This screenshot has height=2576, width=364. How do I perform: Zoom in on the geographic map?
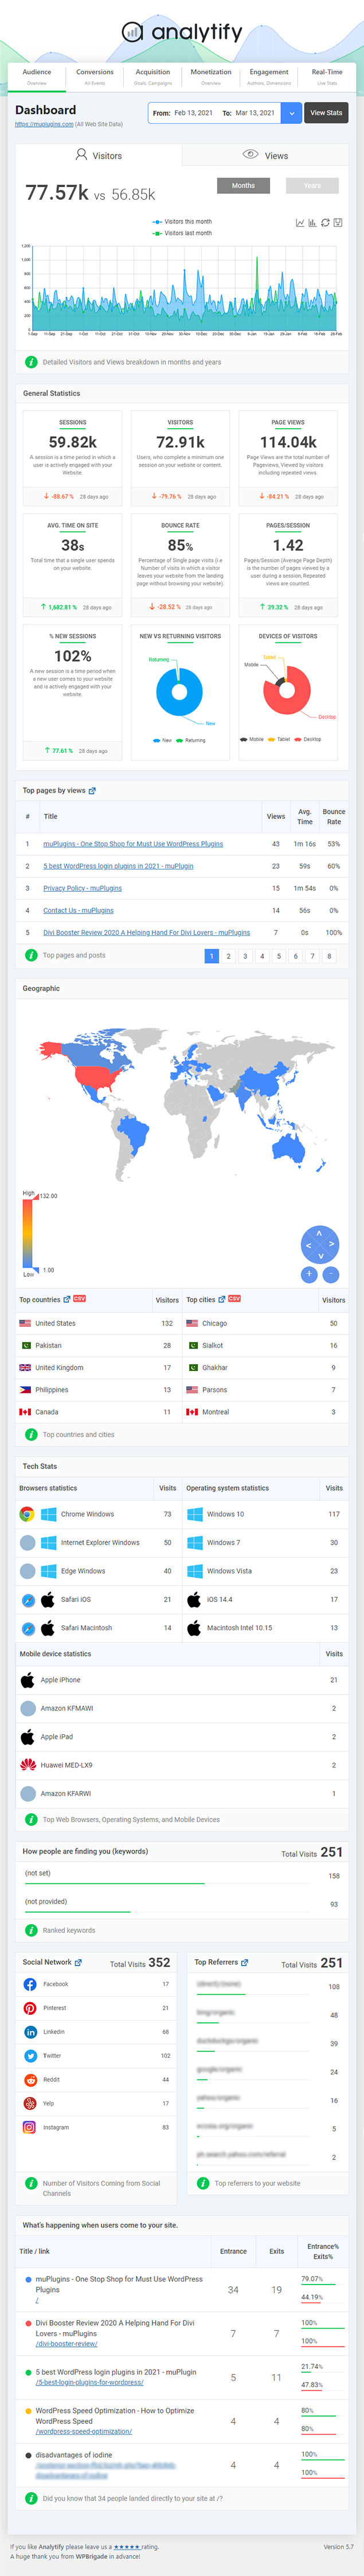[x=309, y=1274]
